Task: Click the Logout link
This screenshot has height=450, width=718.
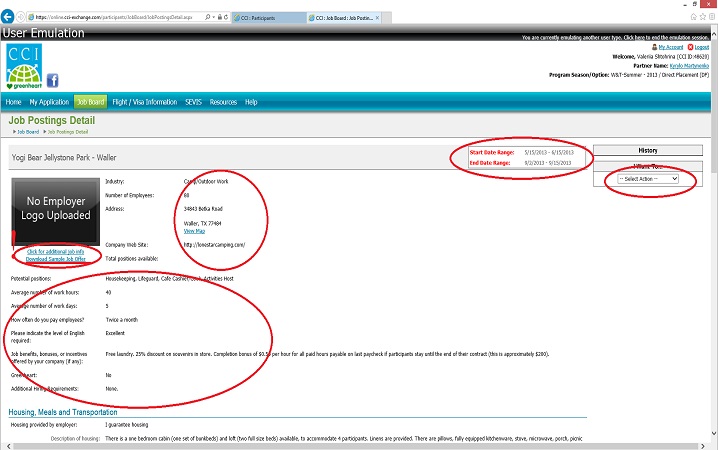Action: pyautogui.click(x=702, y=47)
